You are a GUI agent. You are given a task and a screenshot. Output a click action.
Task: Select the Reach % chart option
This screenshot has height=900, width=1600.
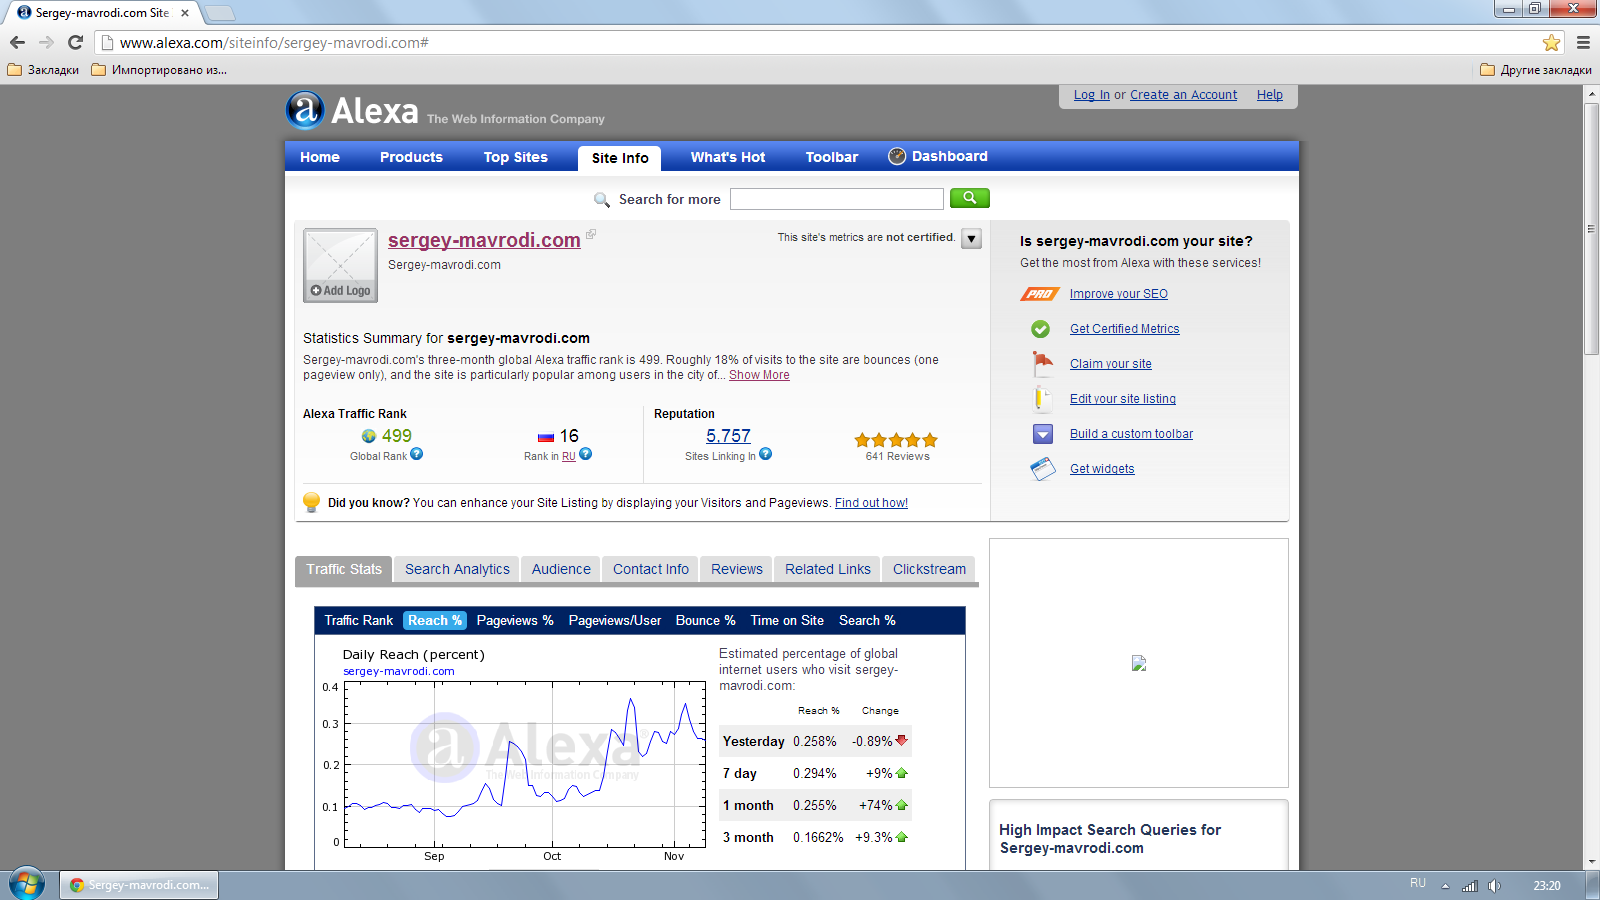click(435, 620)
